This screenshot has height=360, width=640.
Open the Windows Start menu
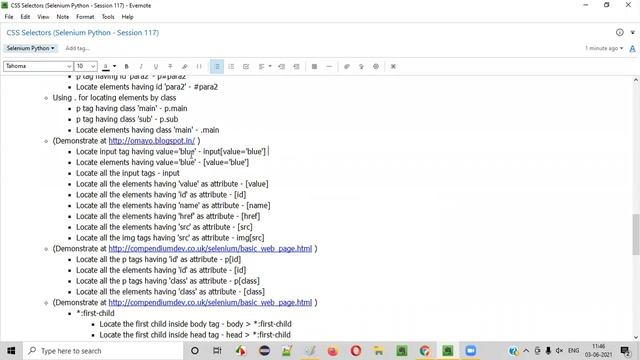[11, 351]
